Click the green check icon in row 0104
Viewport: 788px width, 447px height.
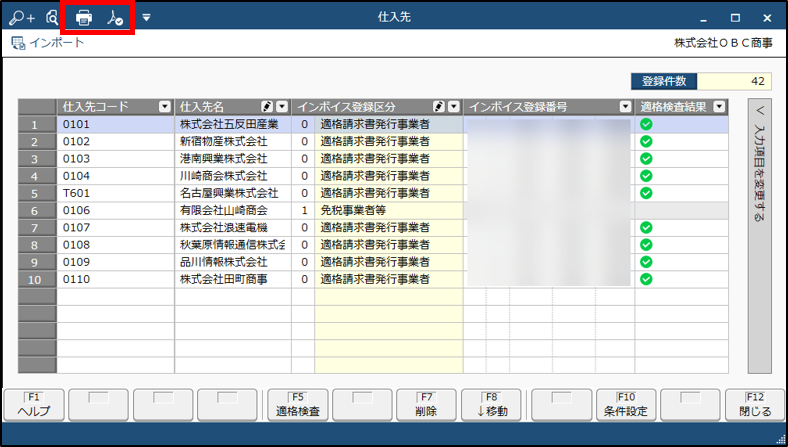[x=646, y=176]
